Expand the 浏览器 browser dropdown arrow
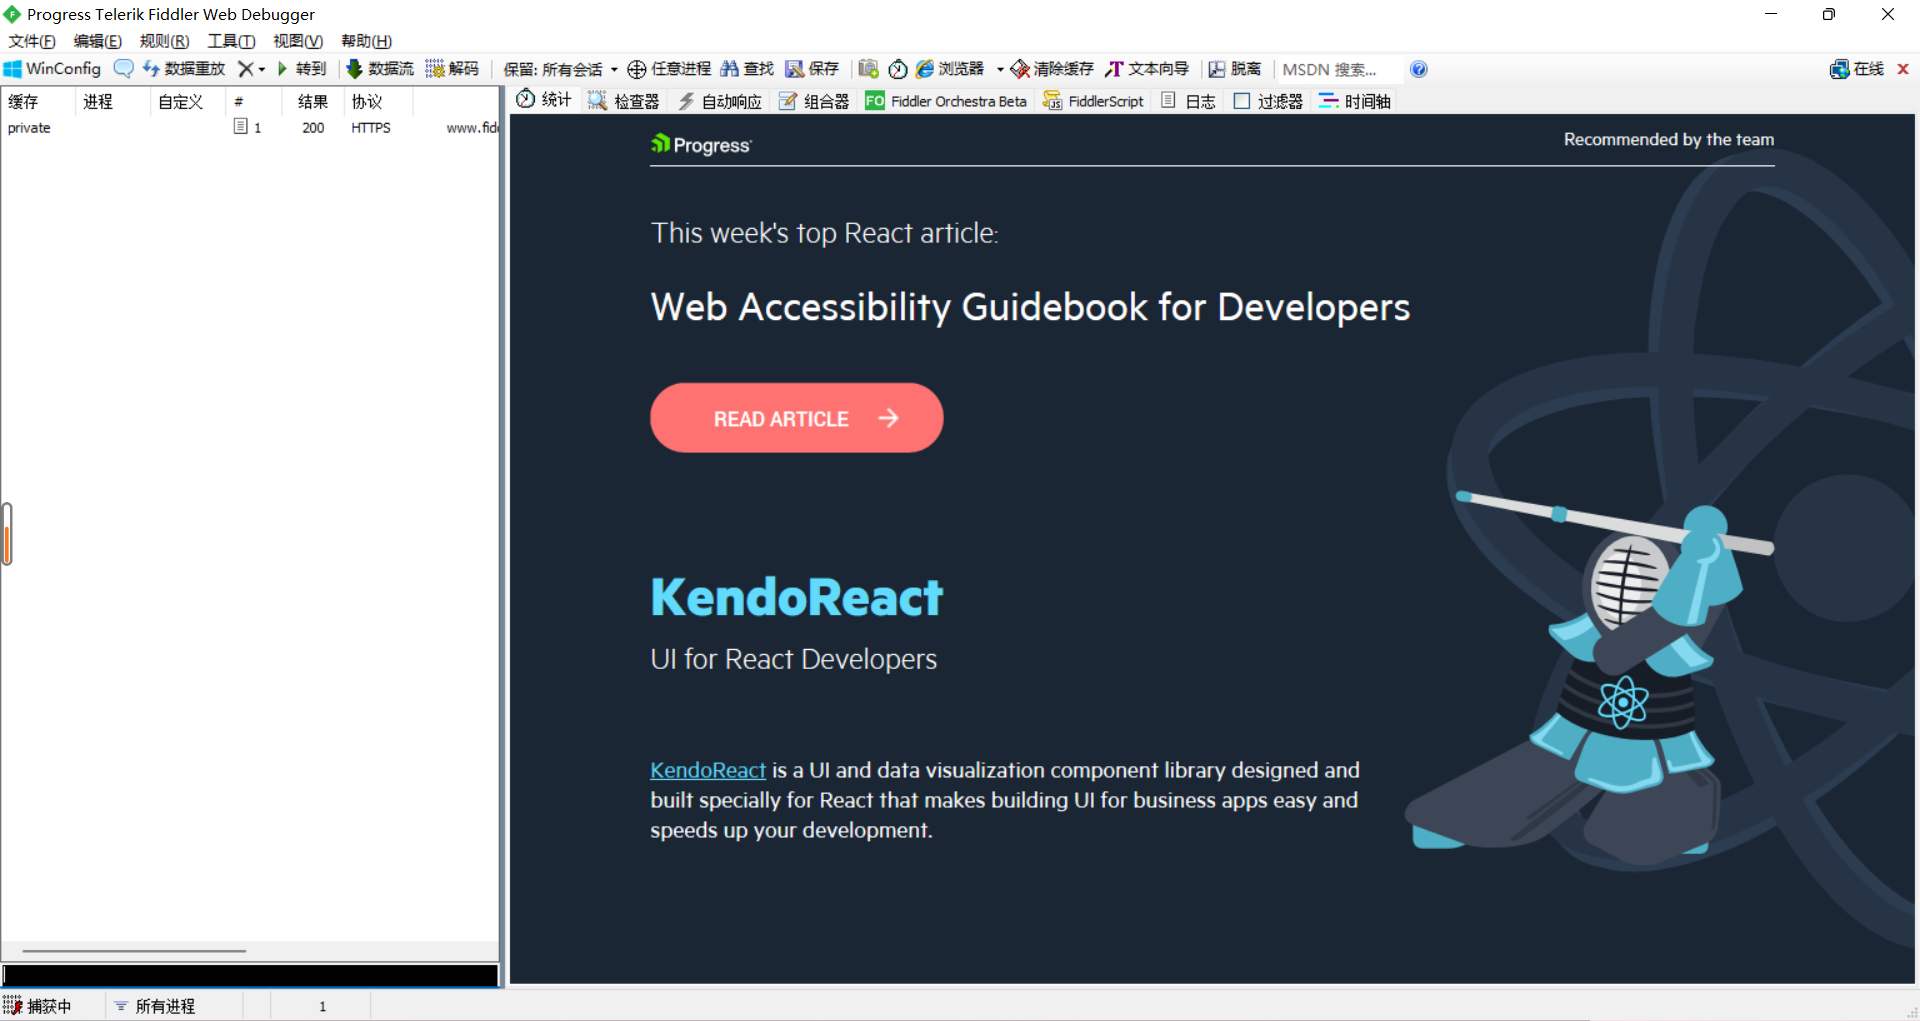The width and height of the screenshot is (1920, 1021). point(1000,70)
